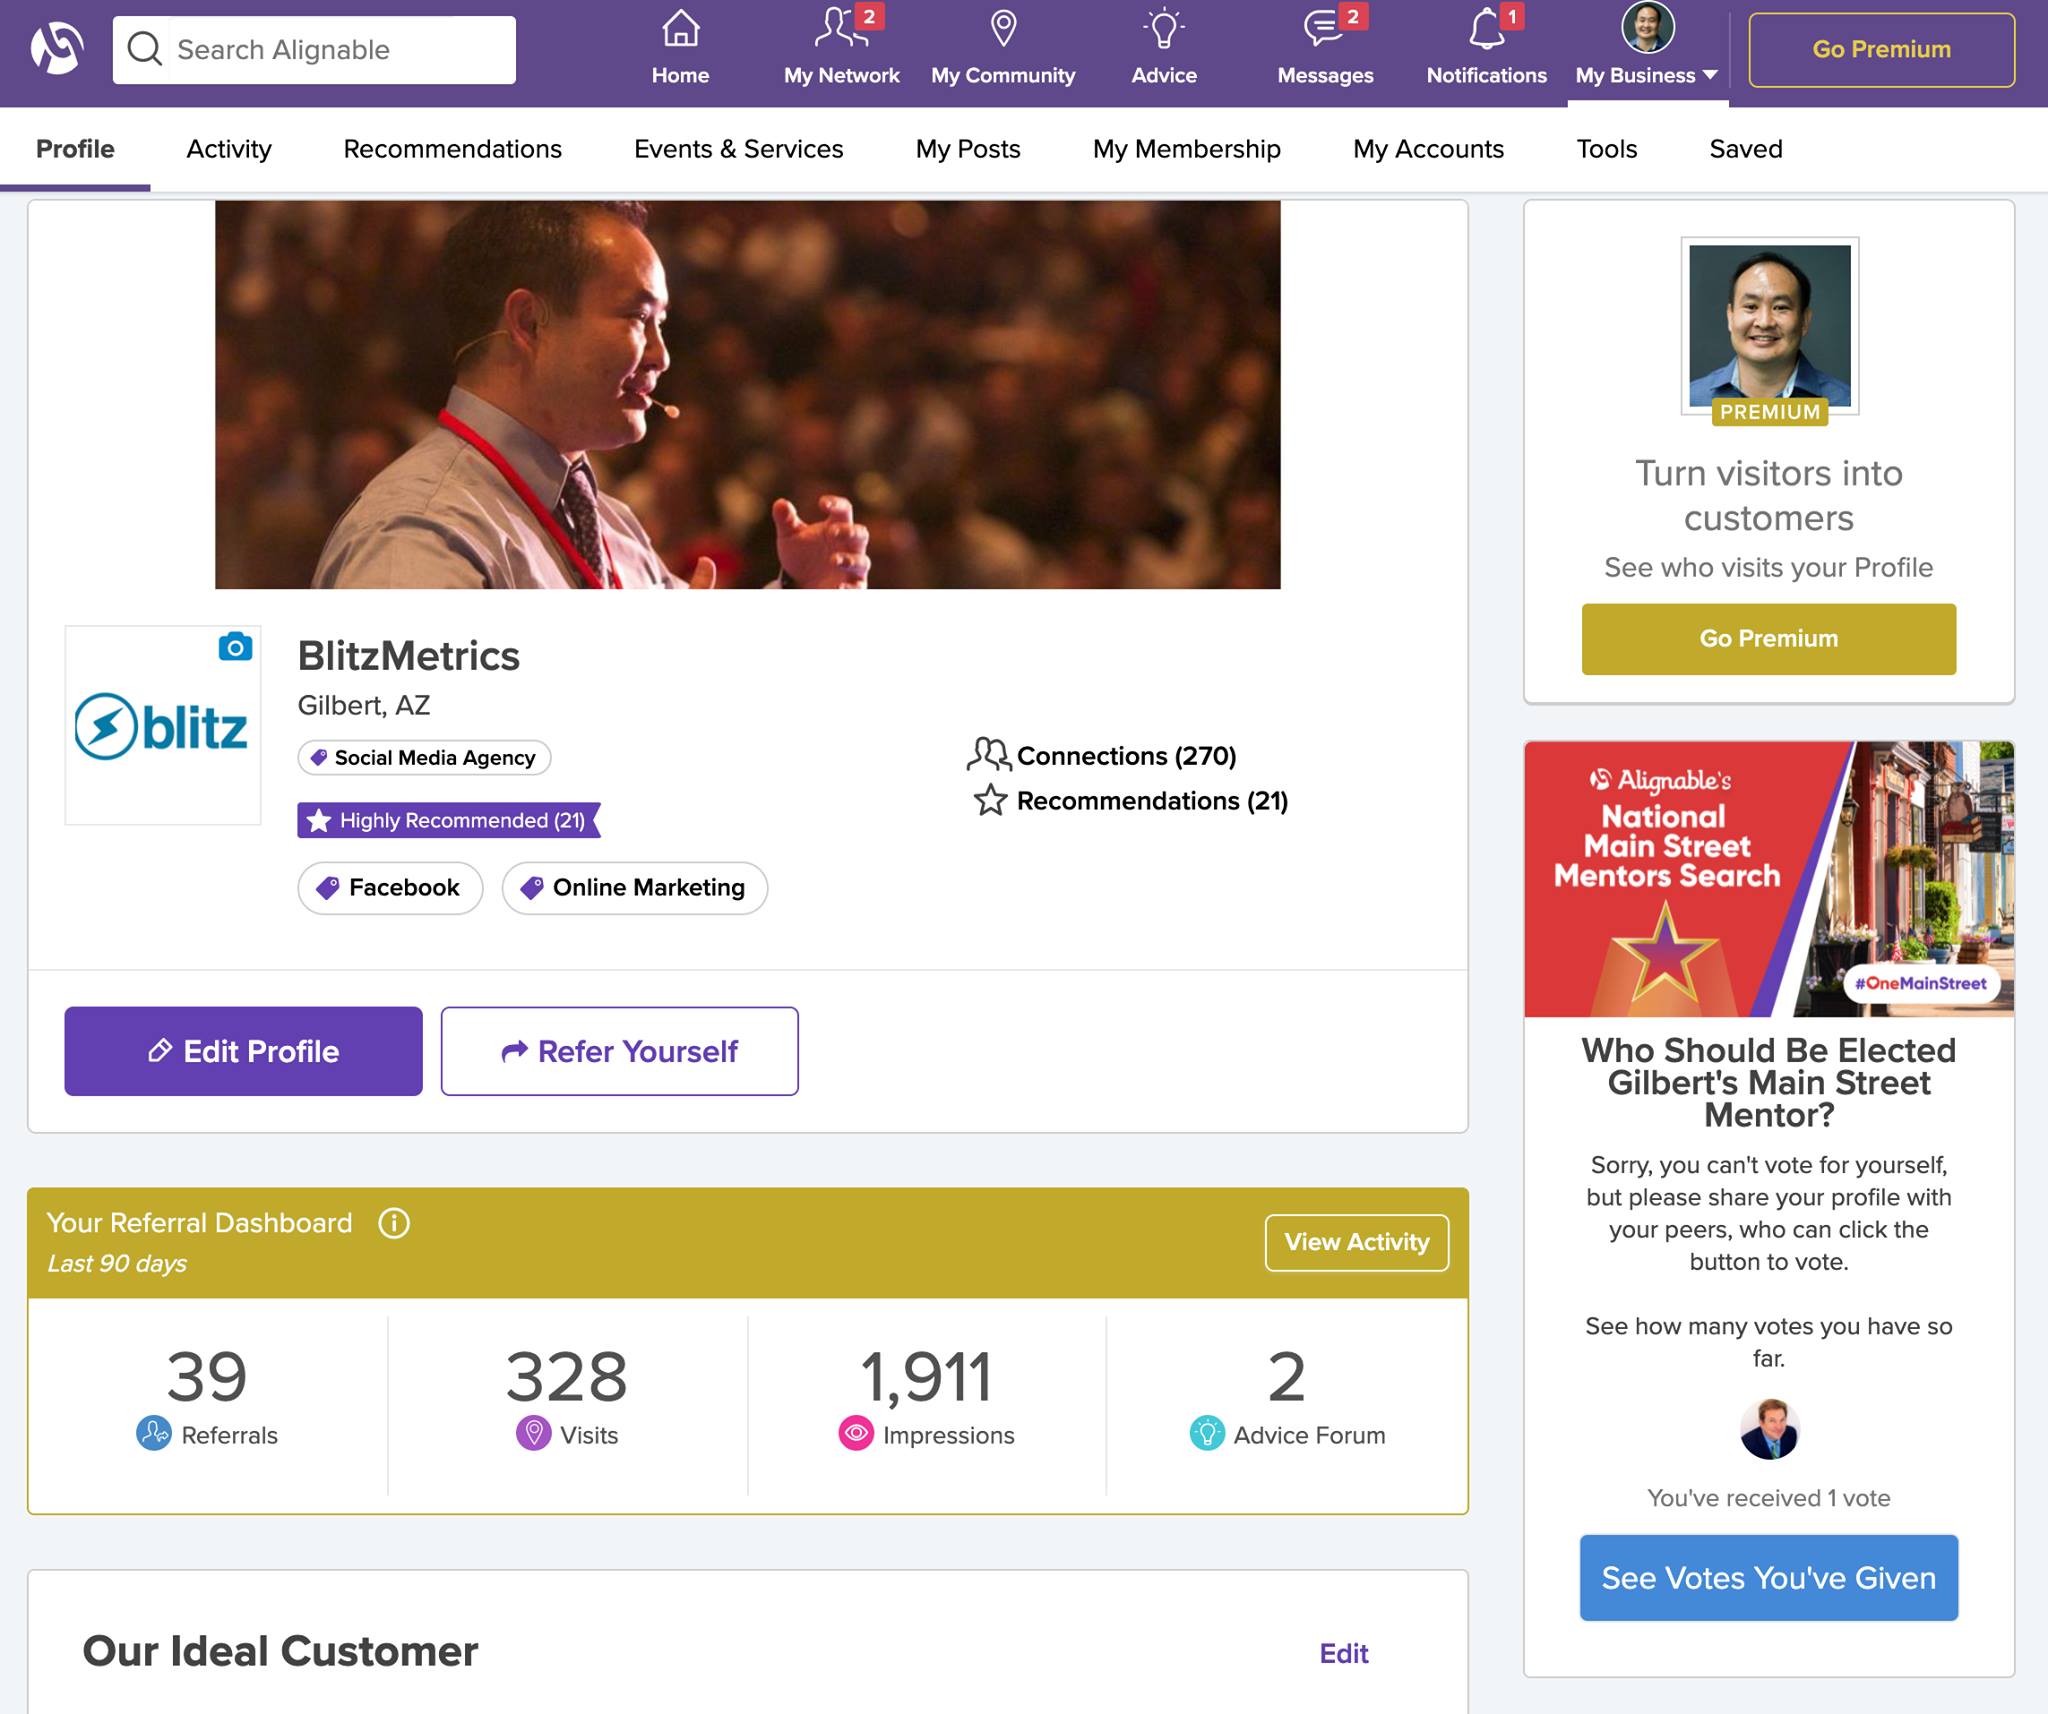Click the "You've received 1 vote" text
Image resolution: width=2048 pixels, height=1714 pixels.
[x=1768, y=1497]
